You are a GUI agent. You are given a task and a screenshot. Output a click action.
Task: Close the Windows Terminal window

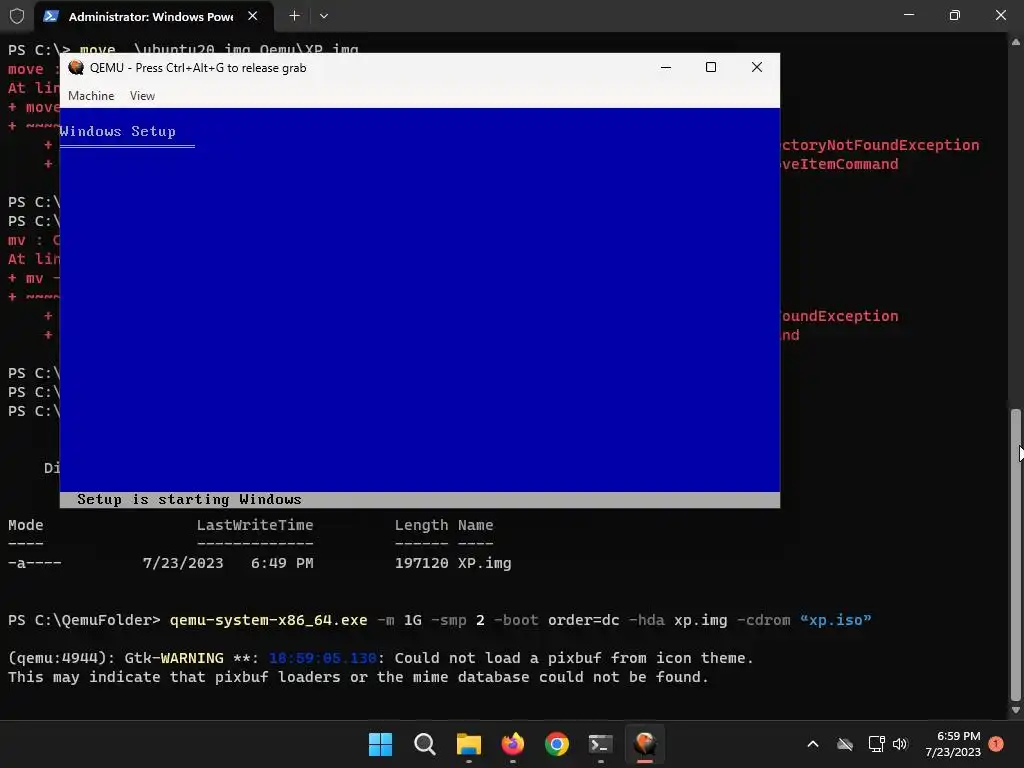point(1000,15)
